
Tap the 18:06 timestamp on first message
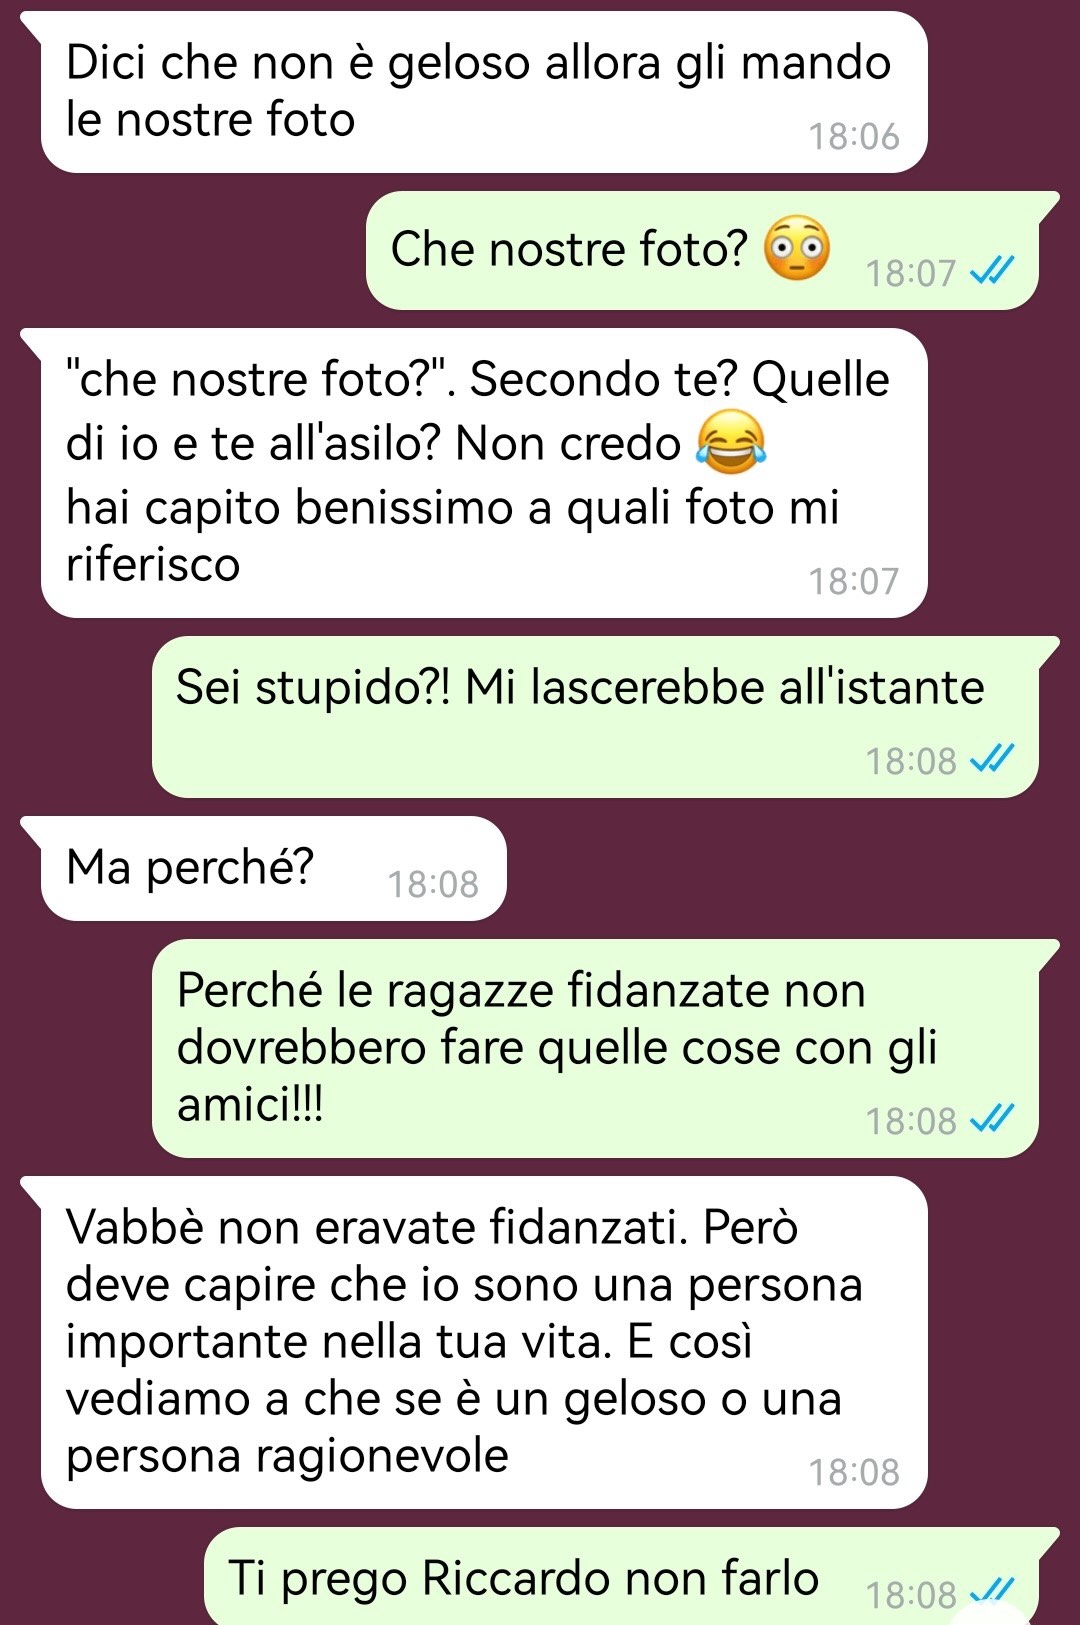point(854,137)
